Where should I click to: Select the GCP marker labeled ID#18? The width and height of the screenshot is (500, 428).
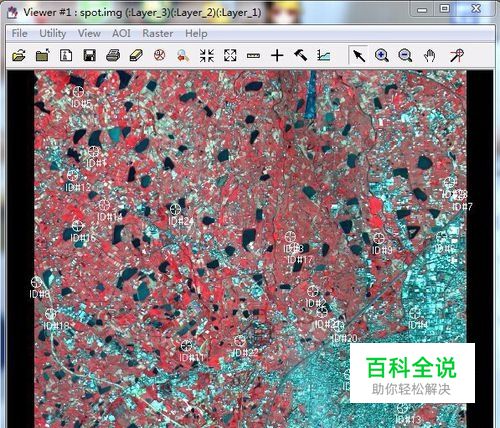(x=51, y=313)
